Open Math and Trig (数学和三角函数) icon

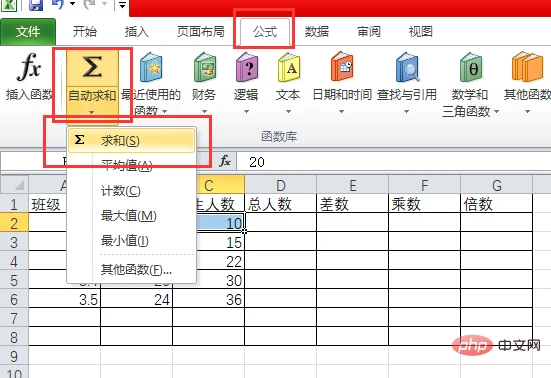pyautogui.click(x=471, y=67)
